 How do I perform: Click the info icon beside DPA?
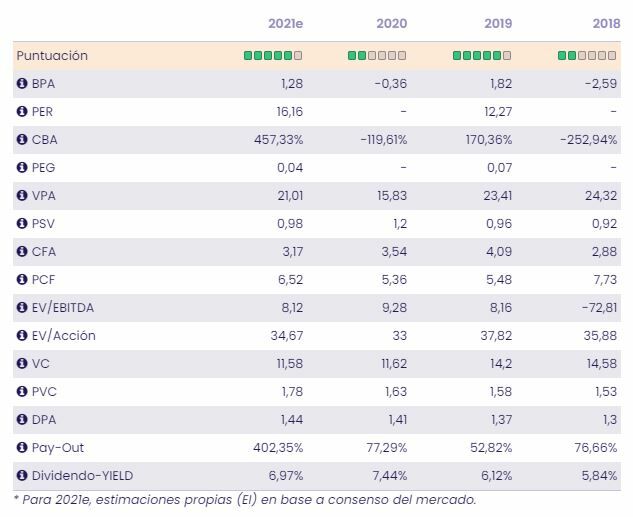coord(21,420)
